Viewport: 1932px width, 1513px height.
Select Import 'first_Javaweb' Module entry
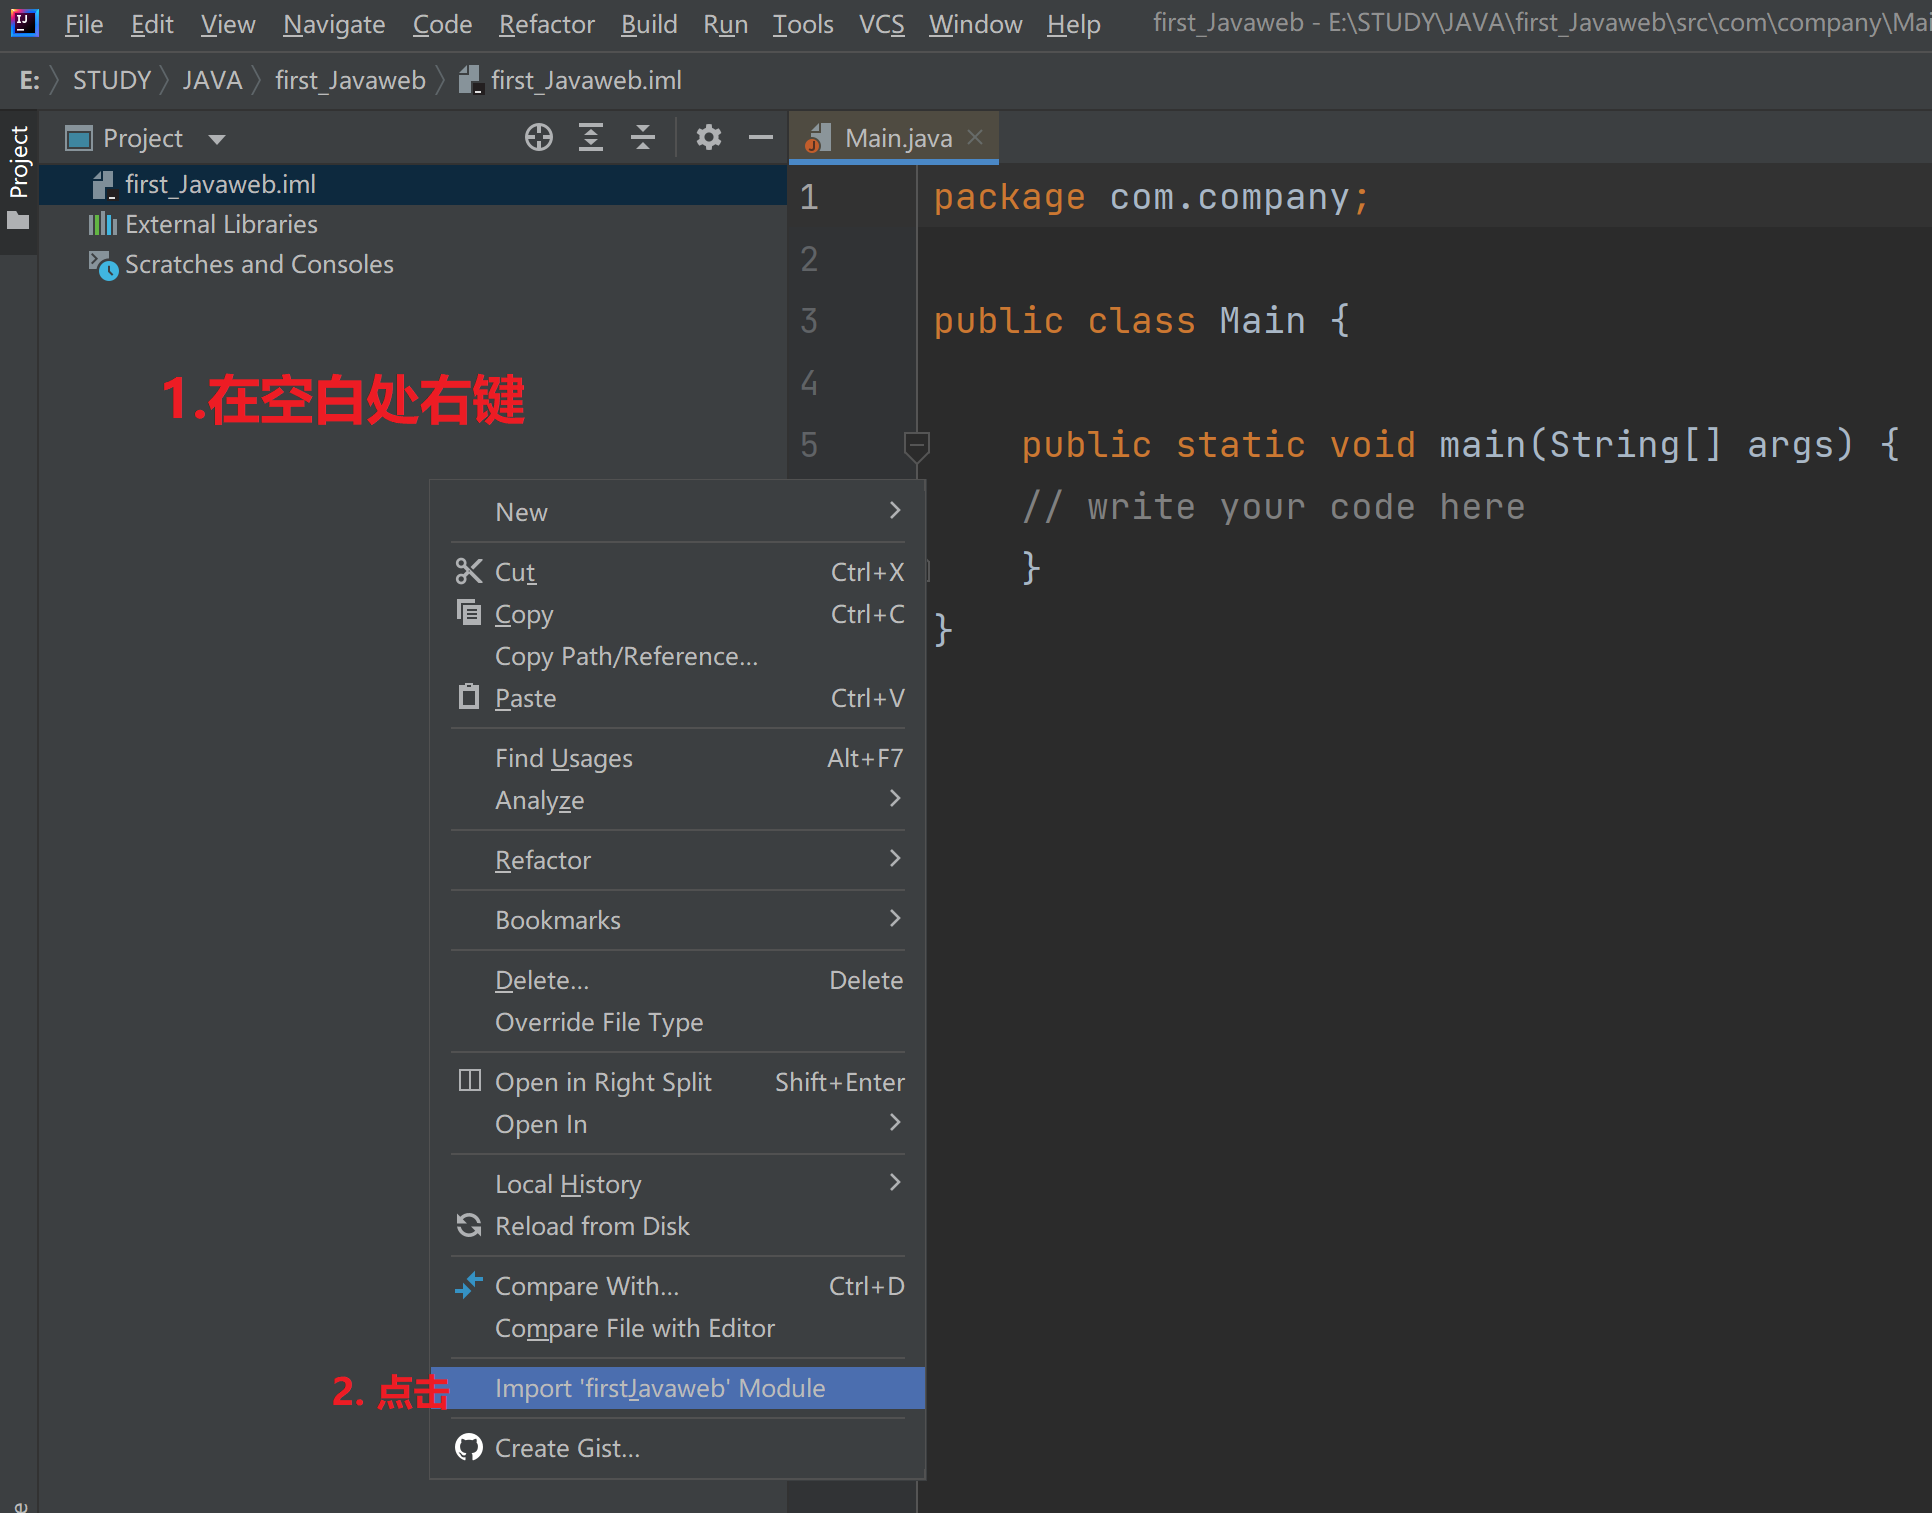pos(659,1388)
